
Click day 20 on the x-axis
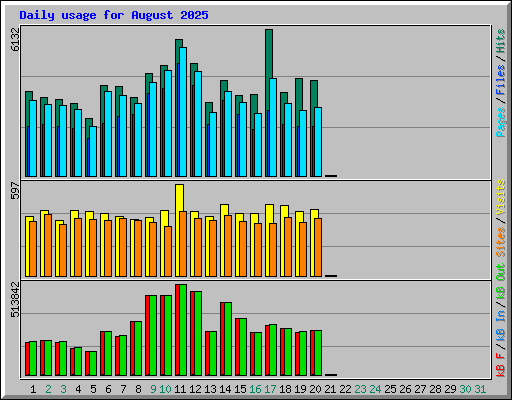315,389
